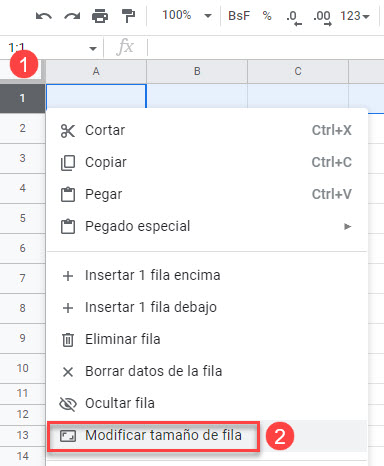384x466 pixels.
Task: Click the X icon beside Borrar datos
Action: [68, 372]
